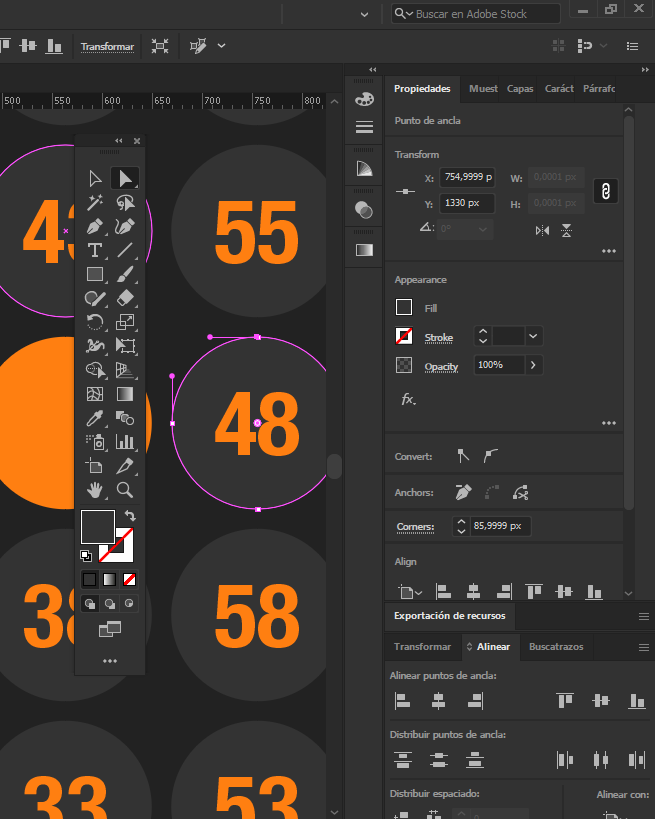This screenshot has height=819, width=655.
Task: Select the Magic Wand tool
Action: click(x=95, y=202)
